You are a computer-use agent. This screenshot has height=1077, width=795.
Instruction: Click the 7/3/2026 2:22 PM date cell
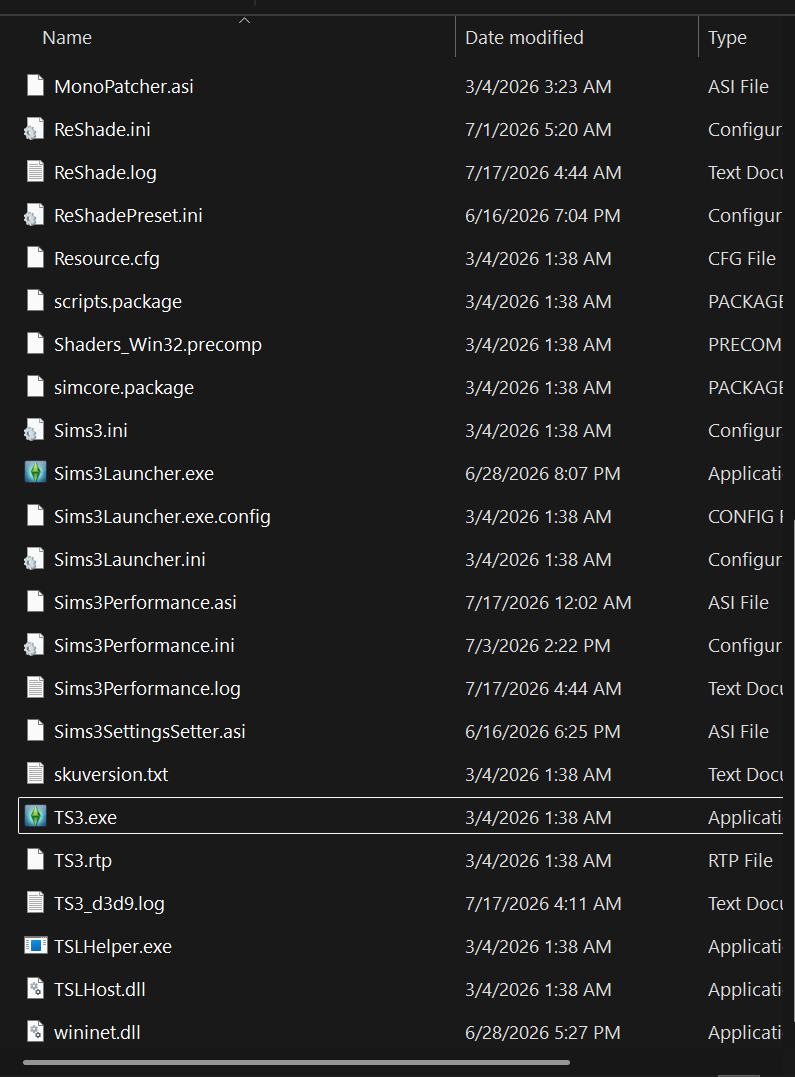coord(538,646)
